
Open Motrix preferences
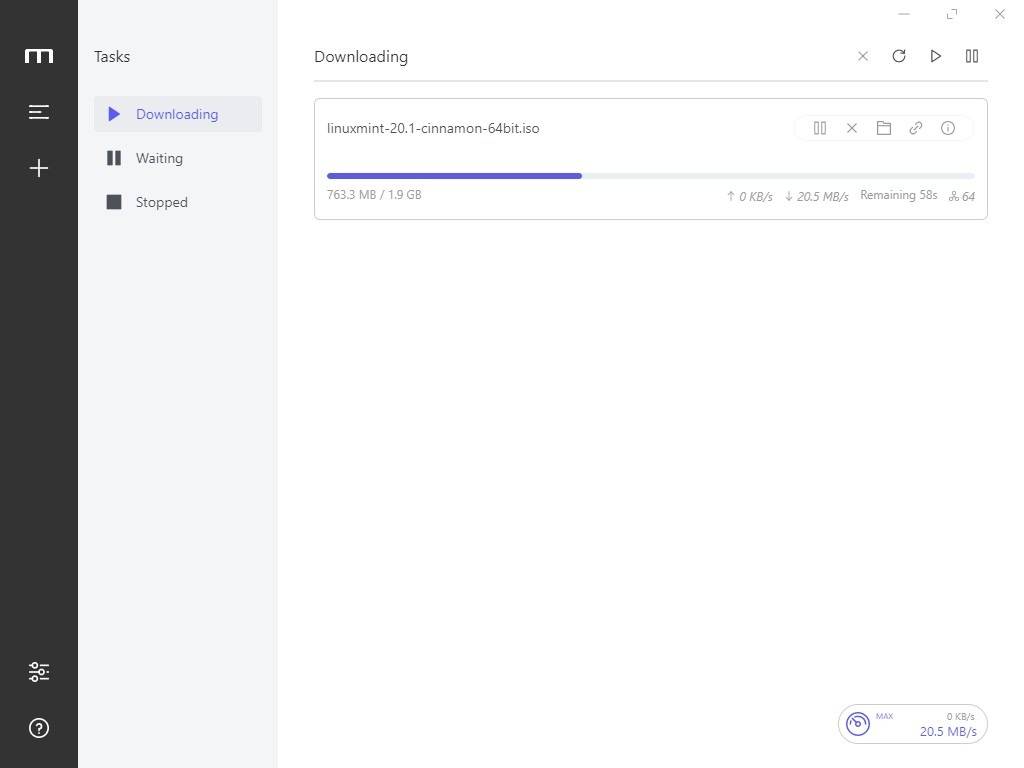(38, 671)
